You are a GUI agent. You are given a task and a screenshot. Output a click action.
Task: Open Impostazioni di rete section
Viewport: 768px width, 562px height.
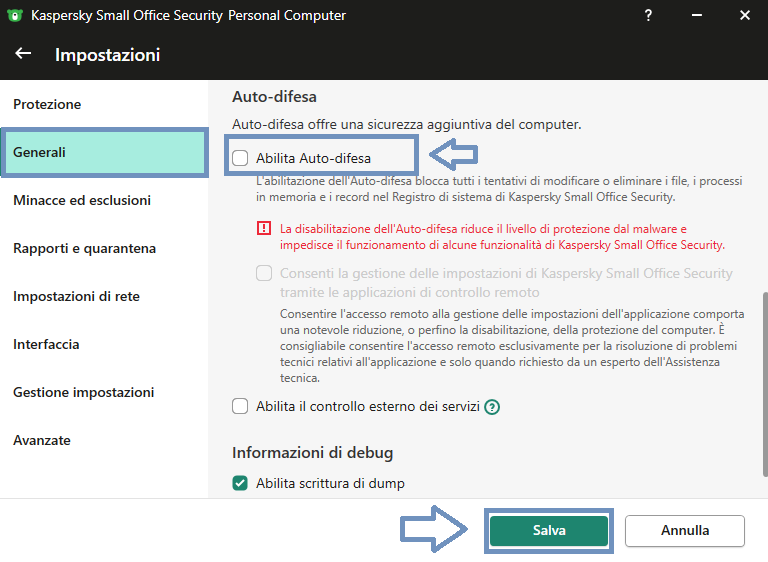click(x=104, y=296)
